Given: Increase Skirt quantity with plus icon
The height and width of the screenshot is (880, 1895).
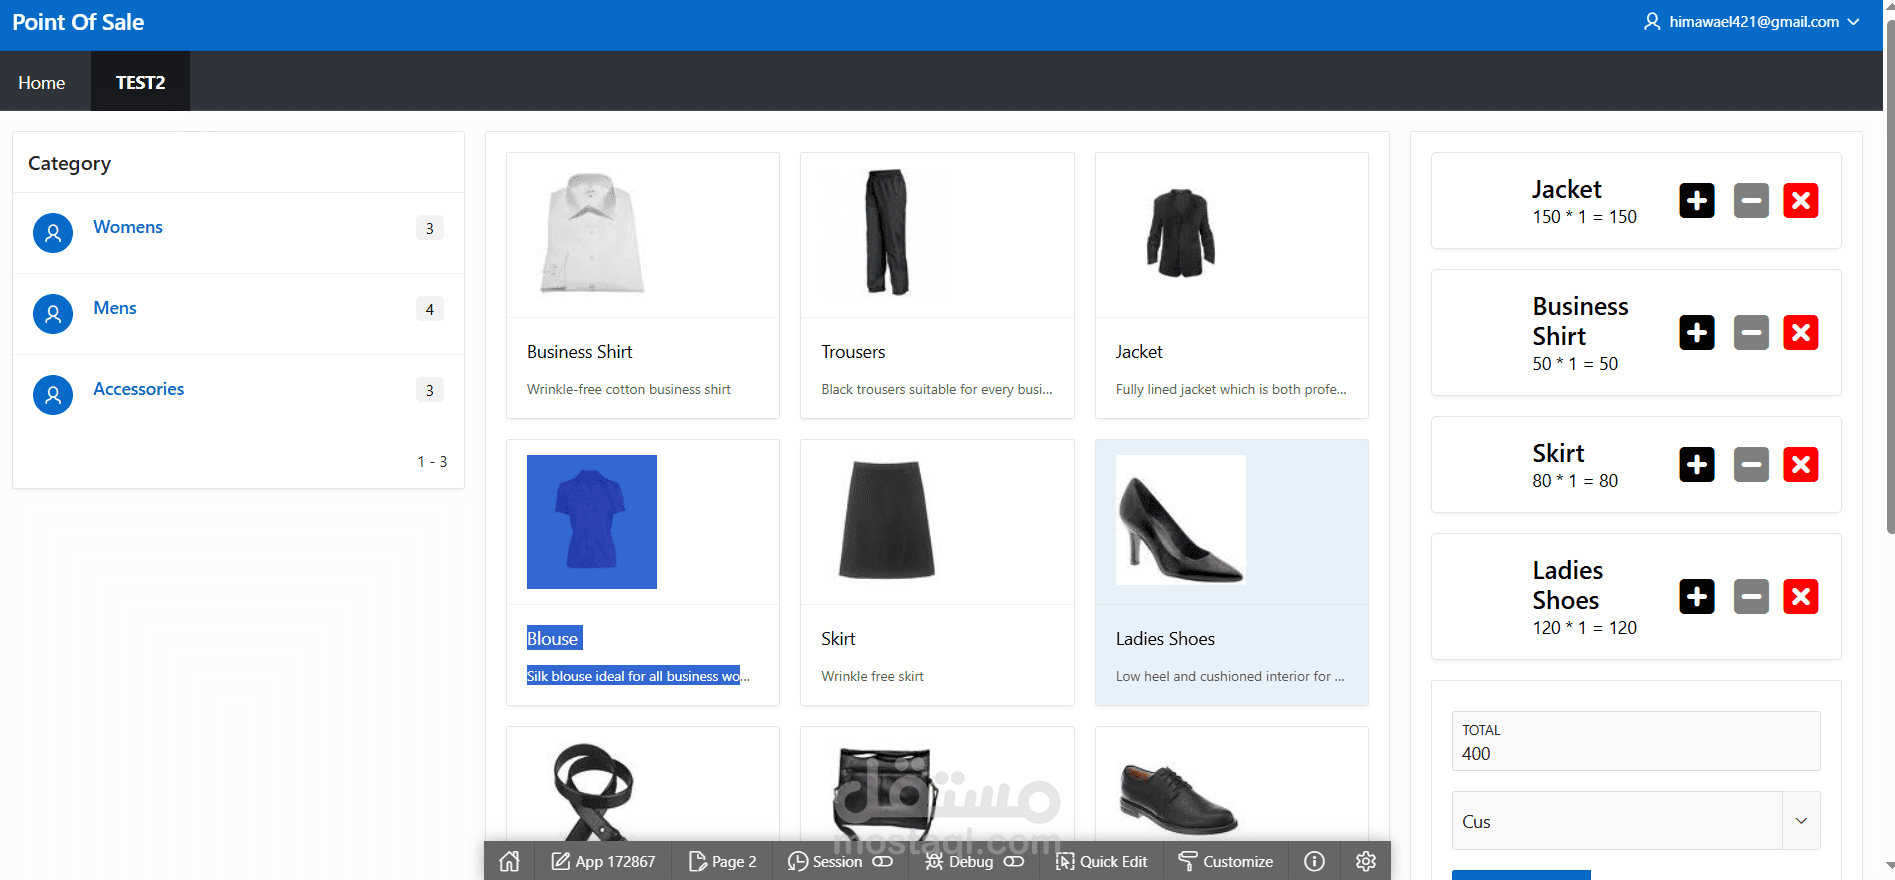Looking at the screenshot, I should coord(1697,464).
